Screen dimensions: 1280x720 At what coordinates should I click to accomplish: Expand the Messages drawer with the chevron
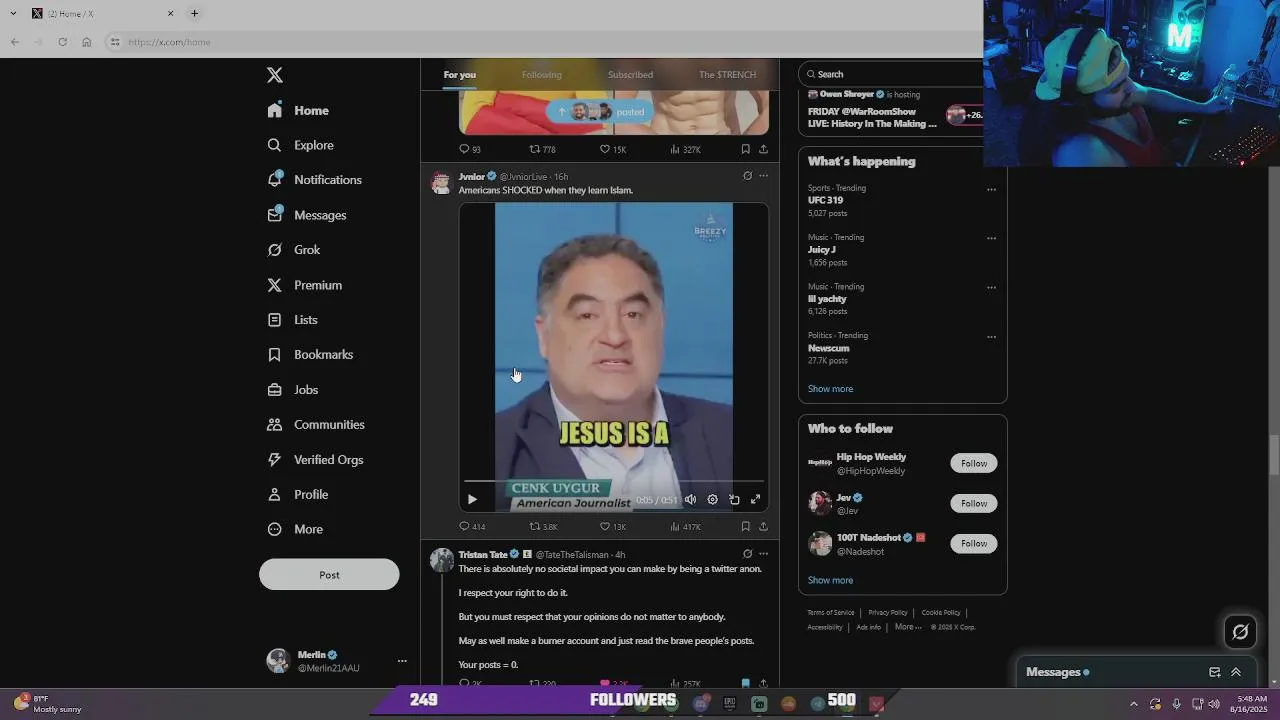click(x=1236, y=672)
